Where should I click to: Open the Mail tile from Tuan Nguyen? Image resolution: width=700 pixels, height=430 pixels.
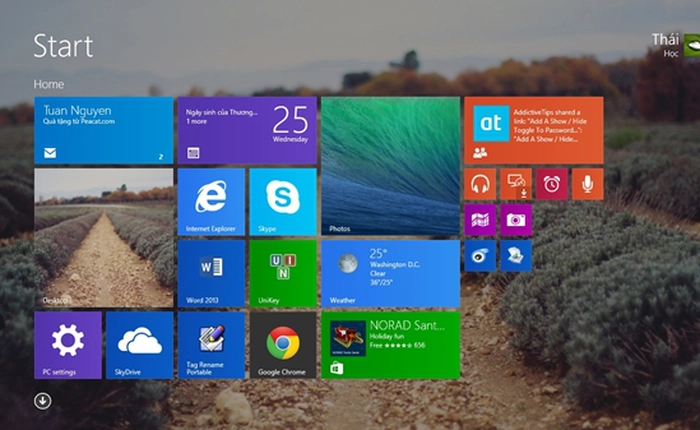coord(104,130)
